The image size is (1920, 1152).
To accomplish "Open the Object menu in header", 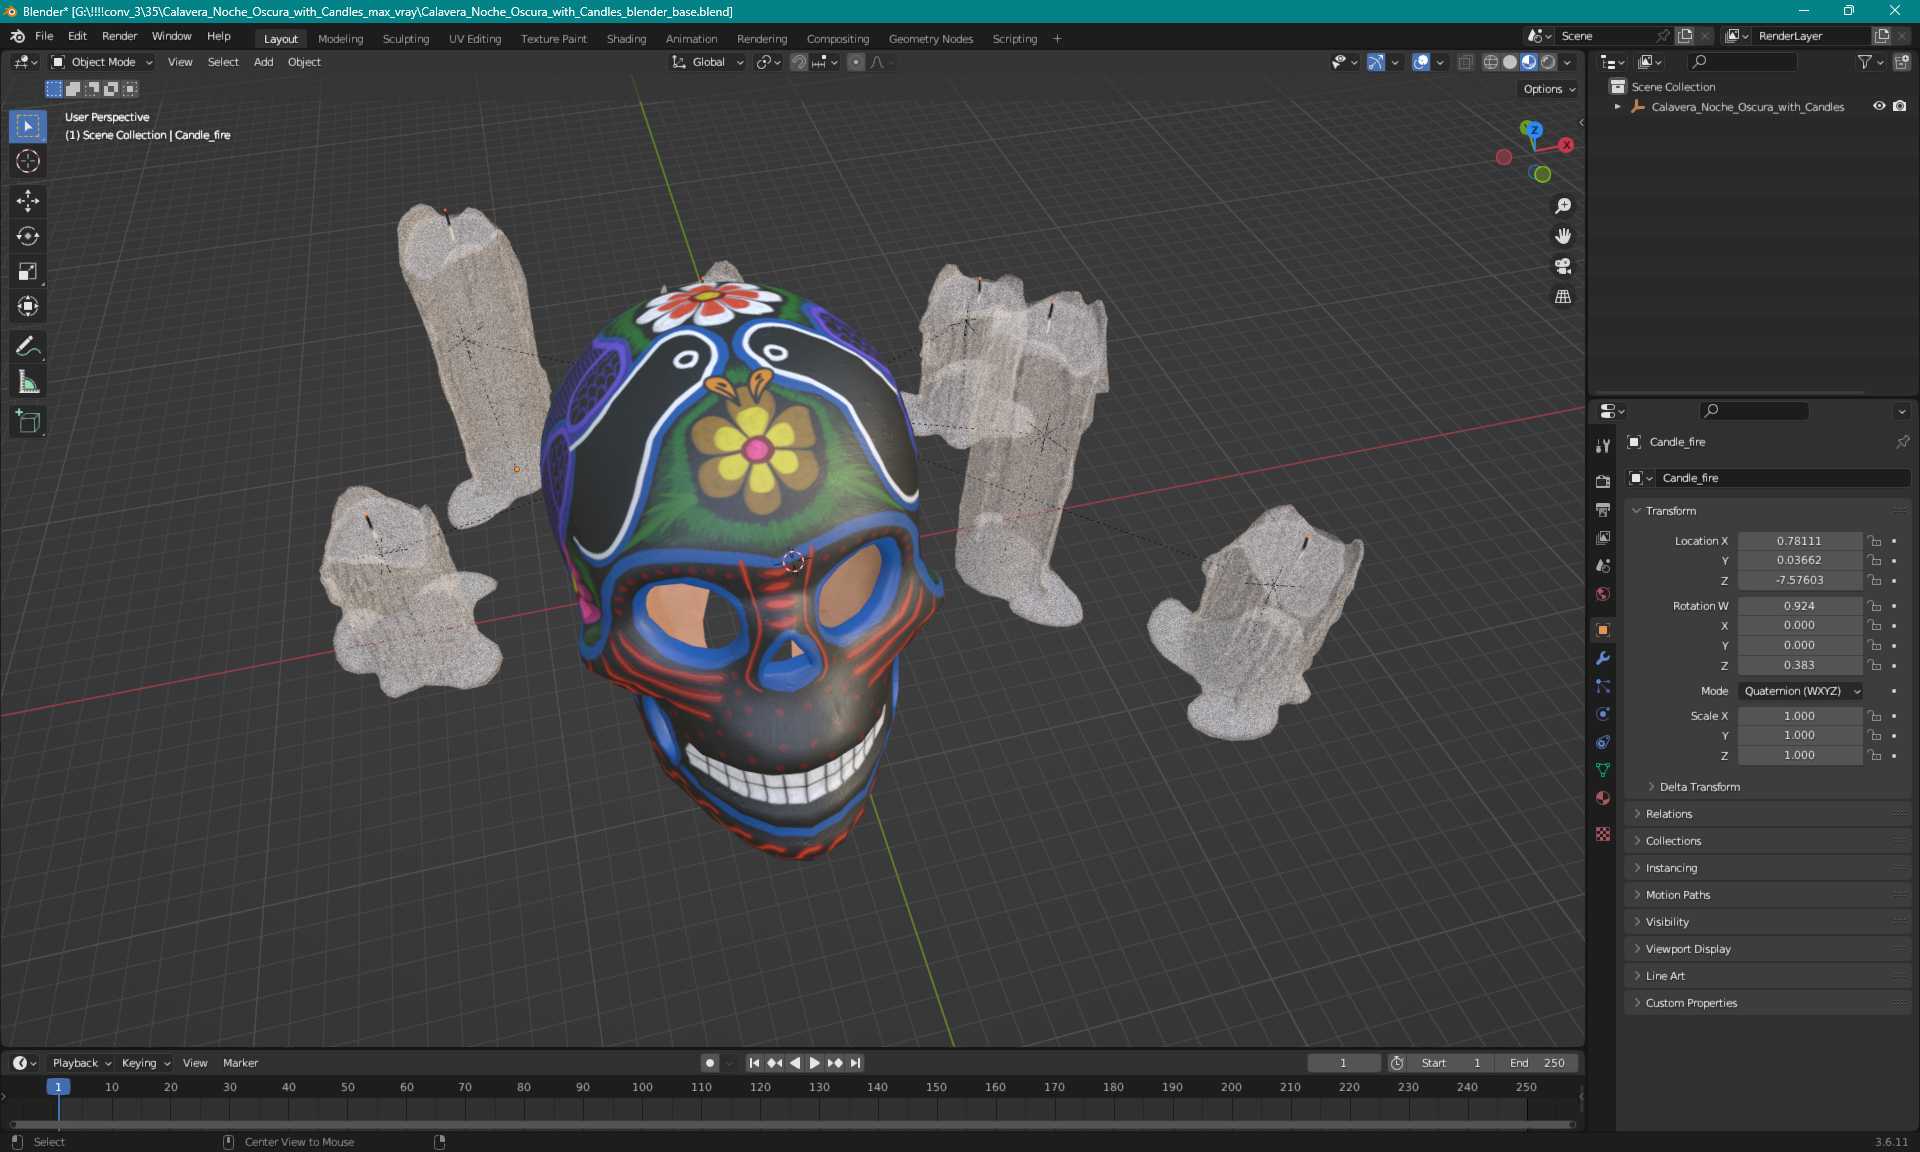I will 303,62.
